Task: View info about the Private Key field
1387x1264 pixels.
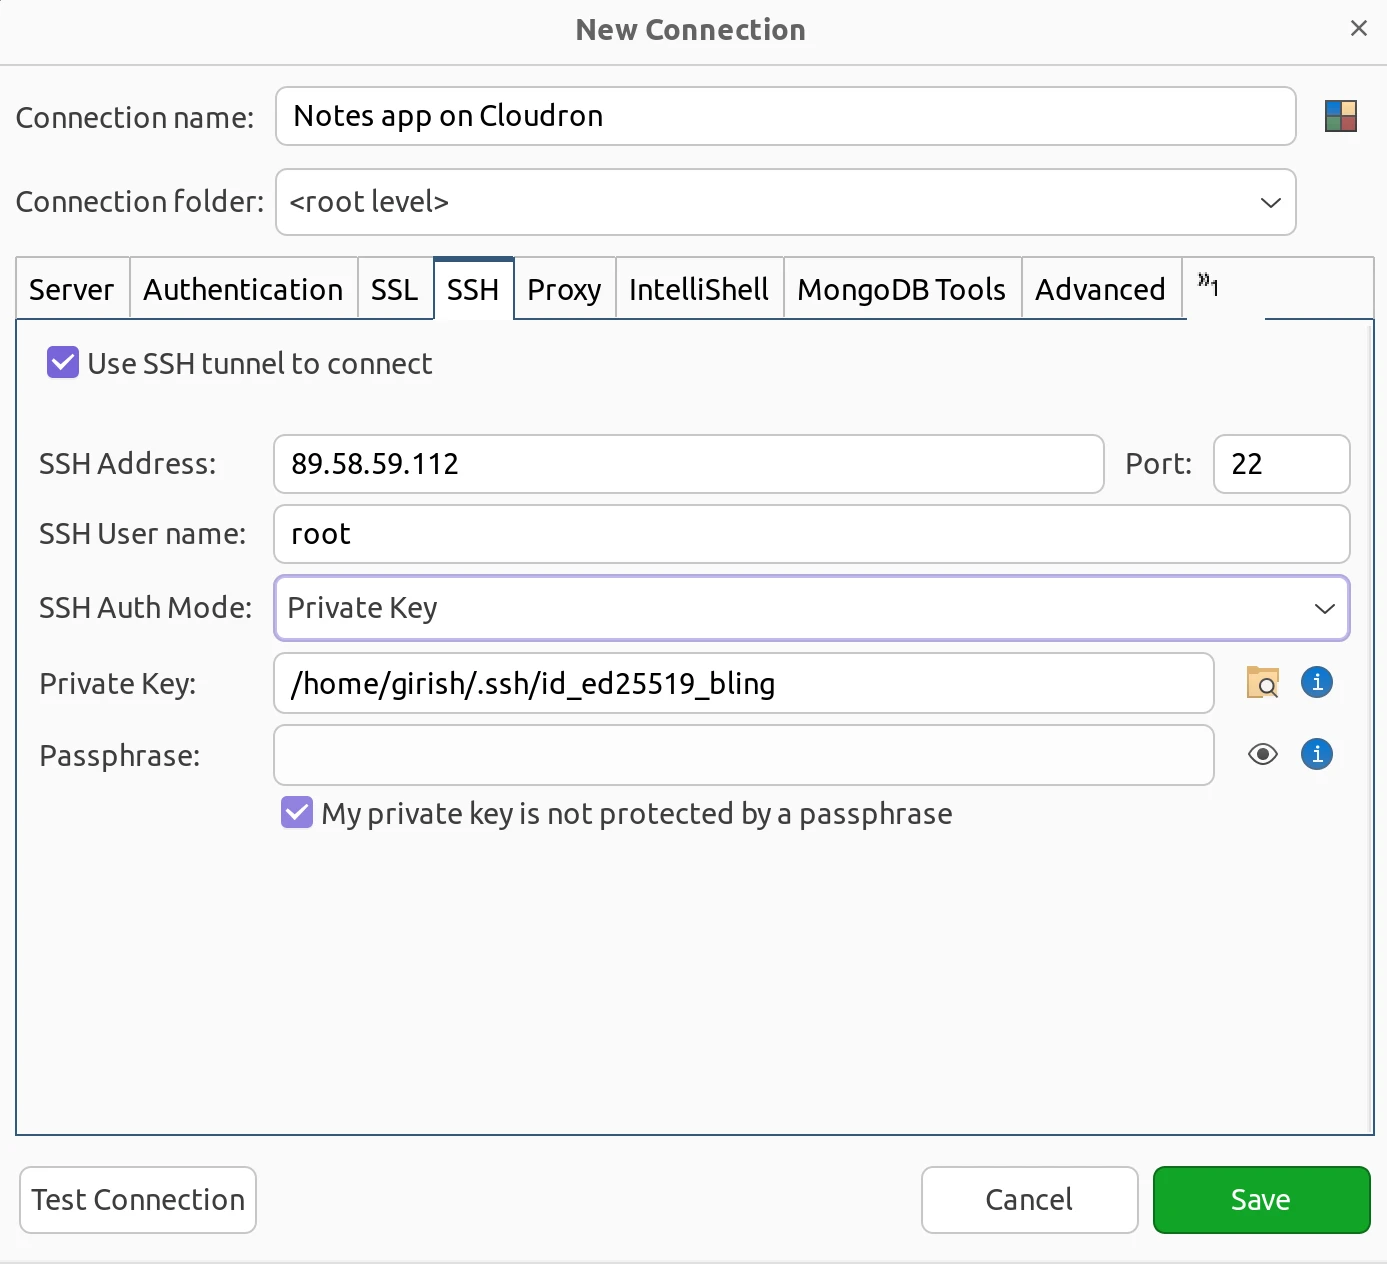Action: tap(1316, 682)
